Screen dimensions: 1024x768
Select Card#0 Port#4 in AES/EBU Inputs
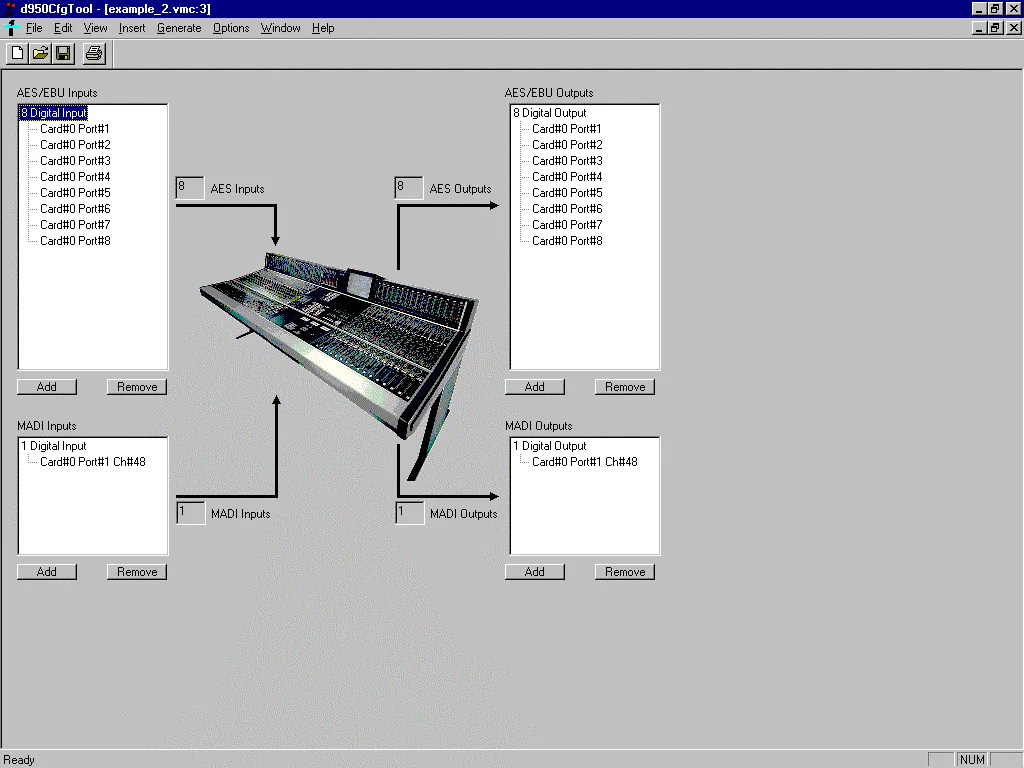click(x=75, y=176)
